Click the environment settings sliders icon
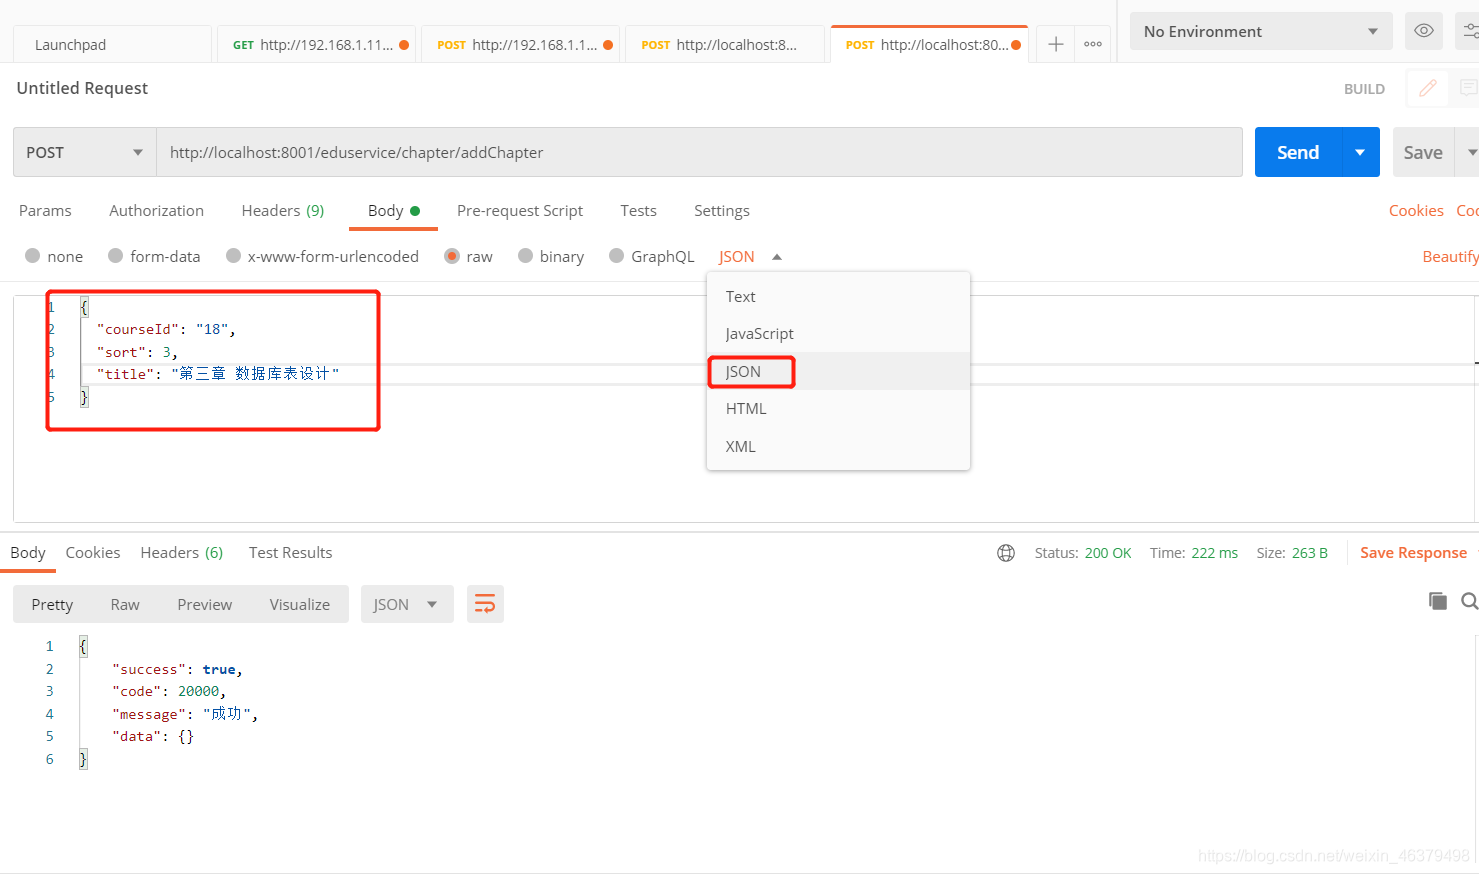Image resolution: width=1479 pixels, height=874 pixels. tap(1470, 31)
